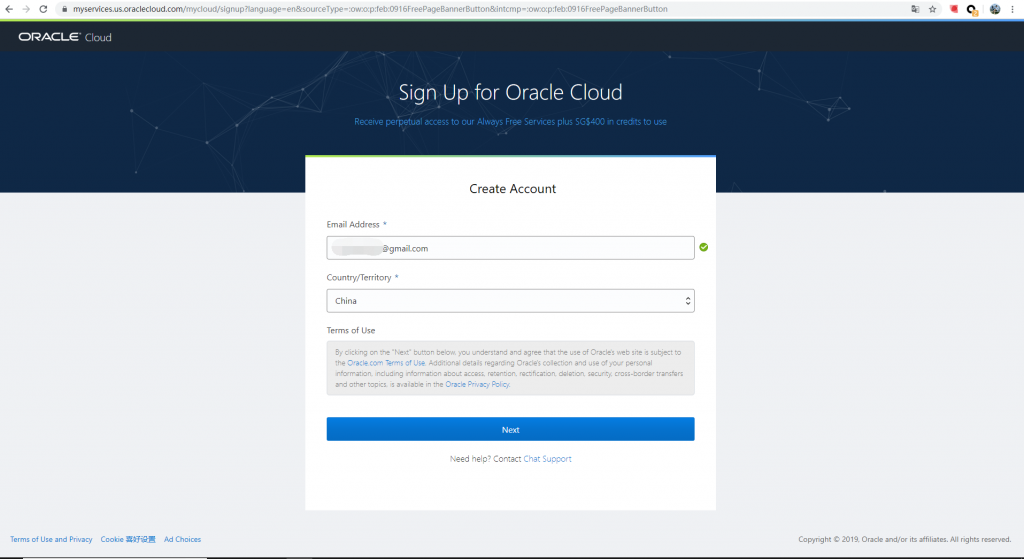The height and width of the screenshot is (559, 1024).
Task: Click the browser back arrow
Action: tap(9, 9)
